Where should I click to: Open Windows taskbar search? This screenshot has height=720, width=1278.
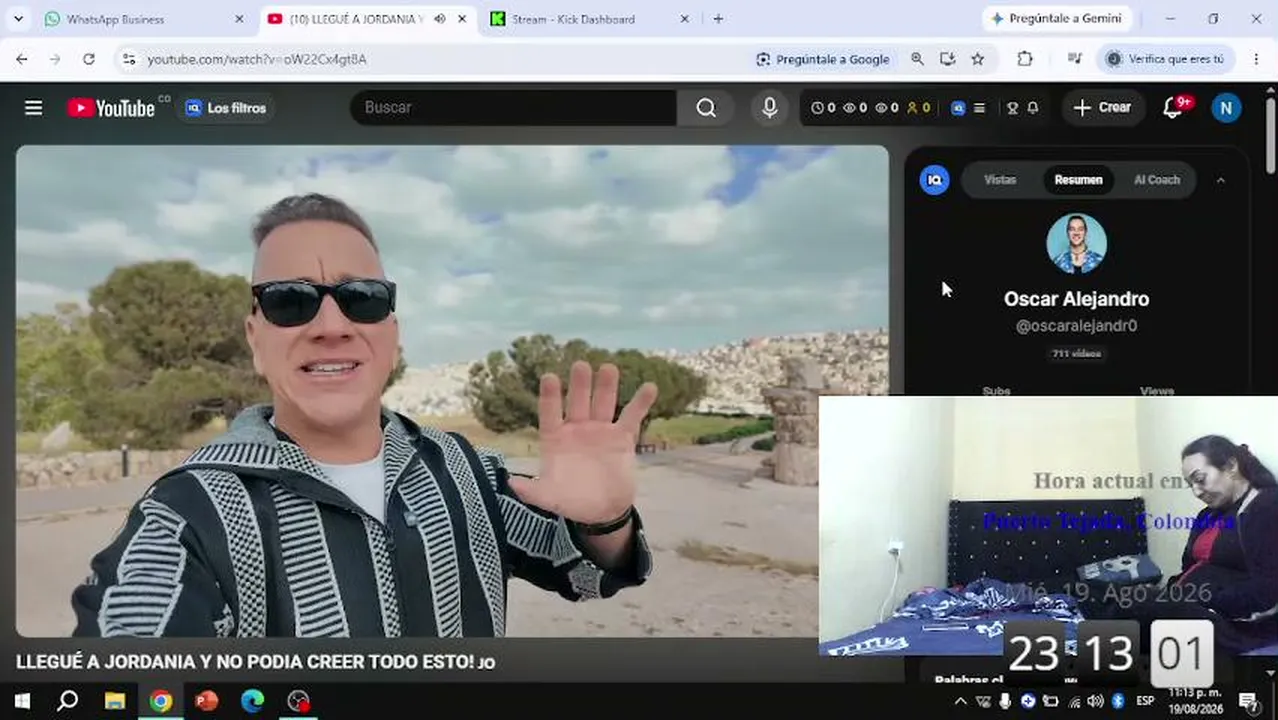point(67,701)
